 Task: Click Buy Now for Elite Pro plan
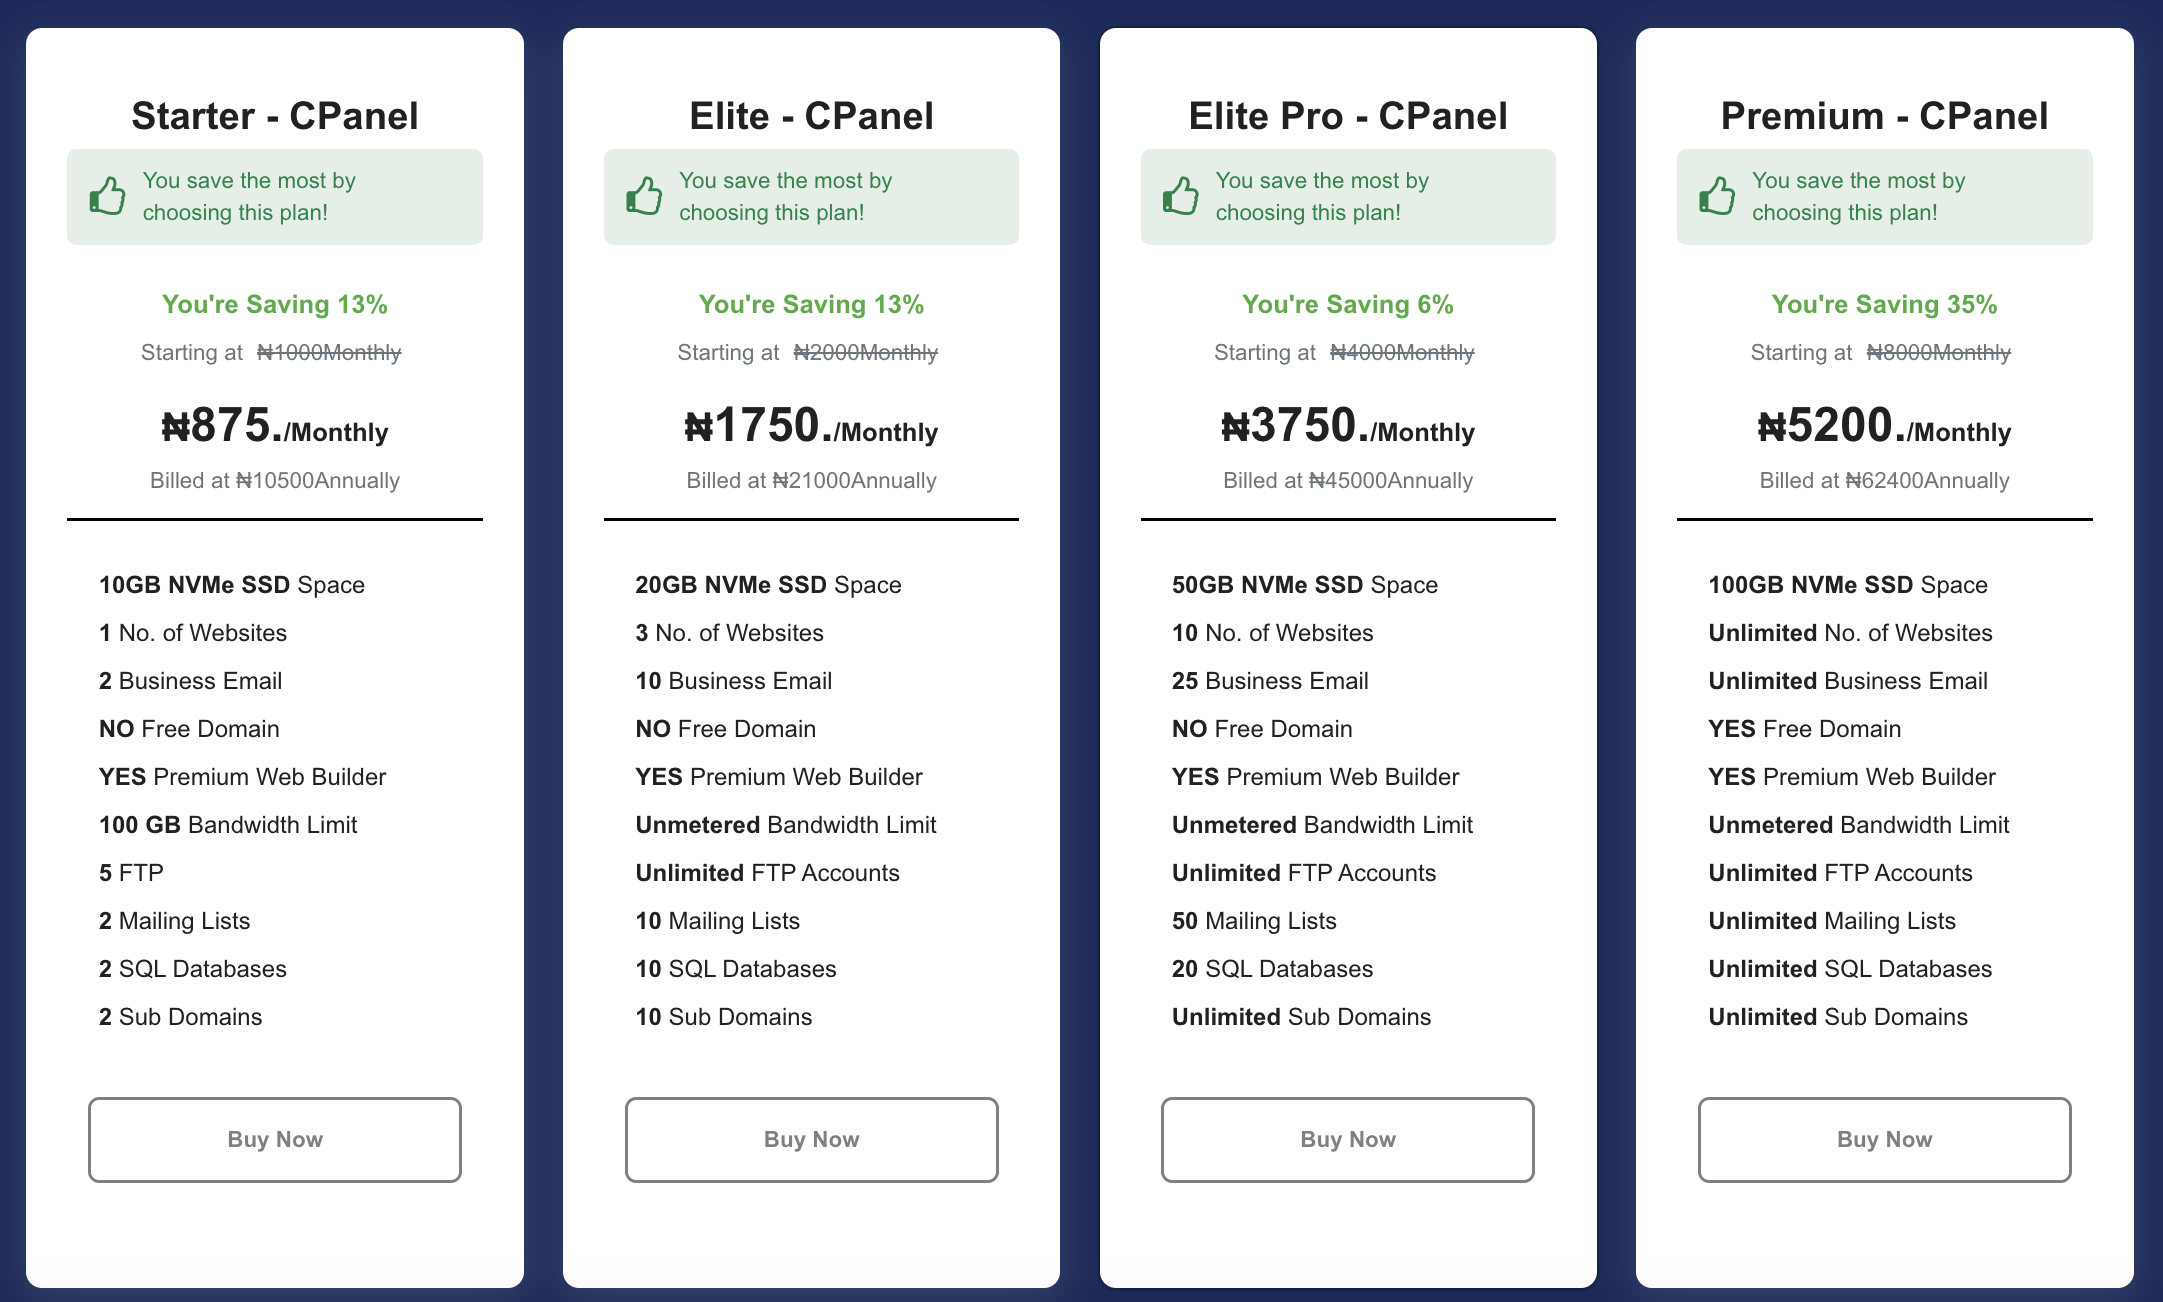click(1347, 1140)
